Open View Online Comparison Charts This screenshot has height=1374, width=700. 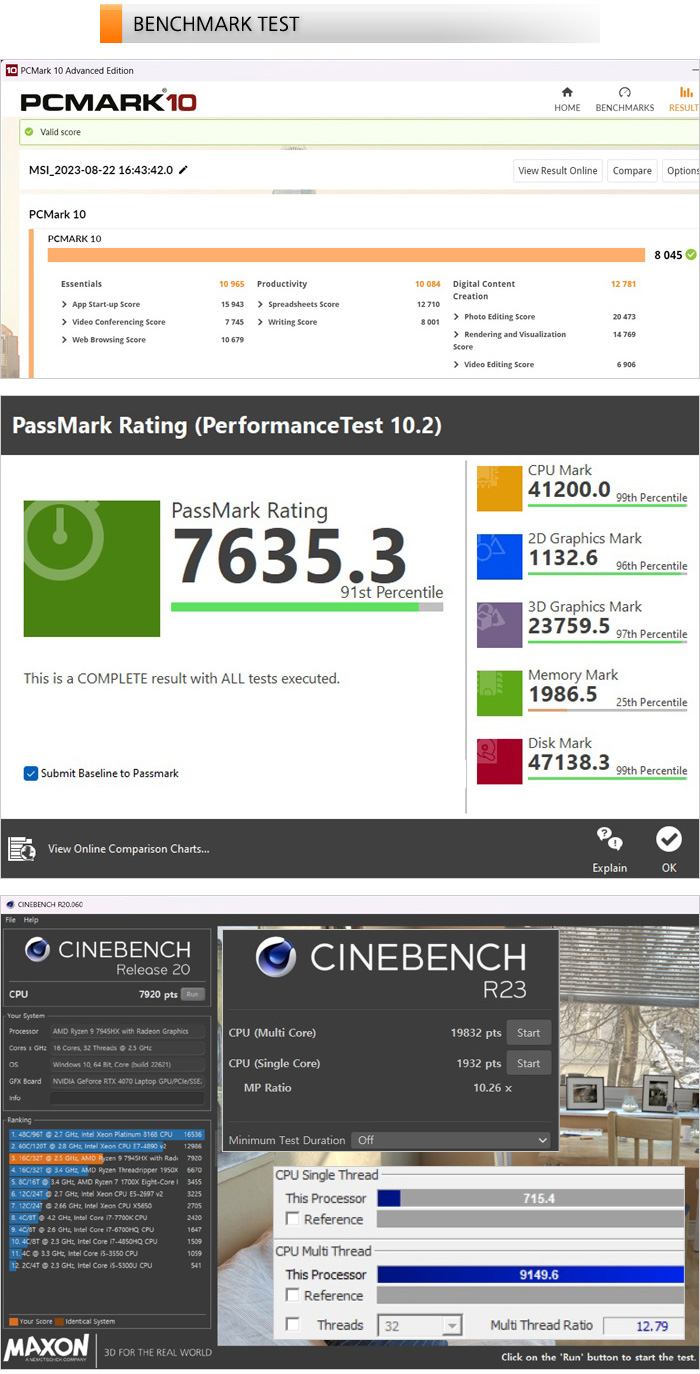pyautogui.click(x=128, y=849)
